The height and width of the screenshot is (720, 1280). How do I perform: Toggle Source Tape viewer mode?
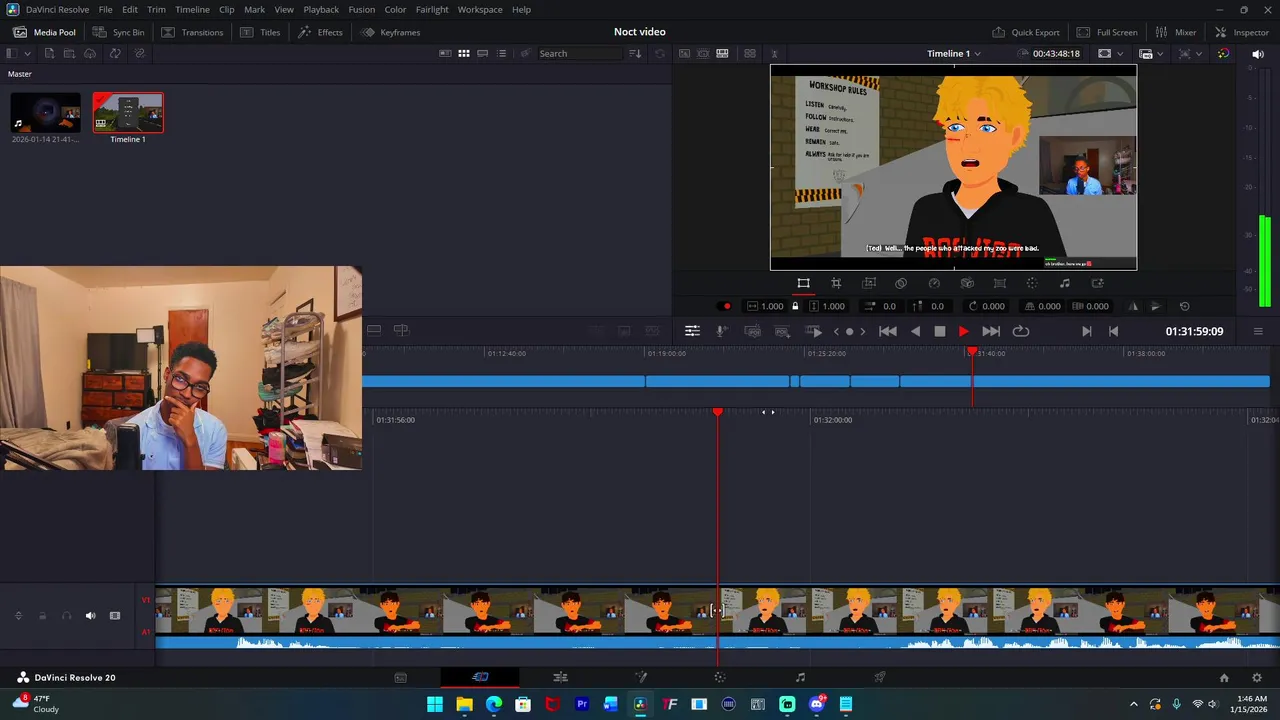[703, 53]
